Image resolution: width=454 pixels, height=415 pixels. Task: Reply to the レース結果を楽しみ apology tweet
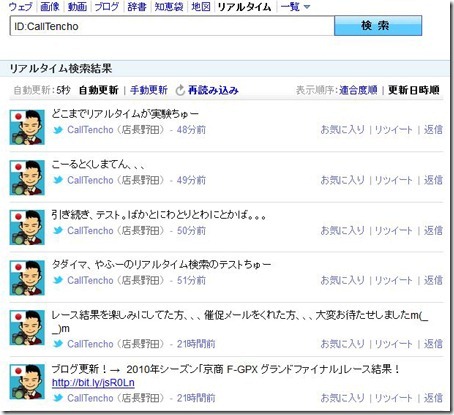pos(433,344)
